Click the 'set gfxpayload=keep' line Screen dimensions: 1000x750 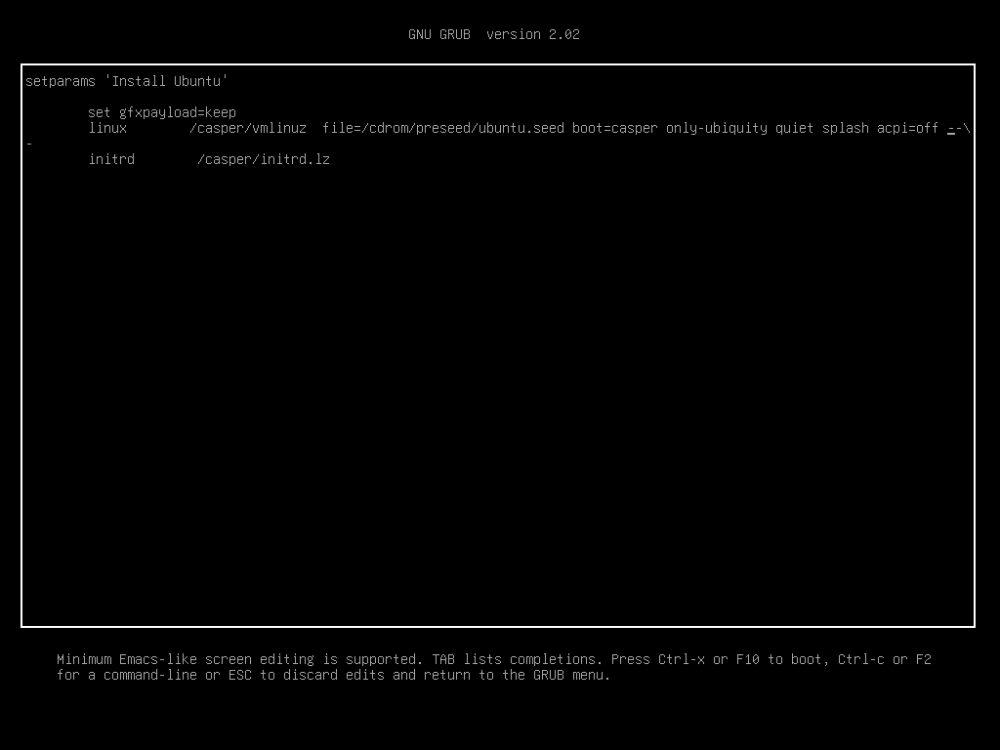162,113
